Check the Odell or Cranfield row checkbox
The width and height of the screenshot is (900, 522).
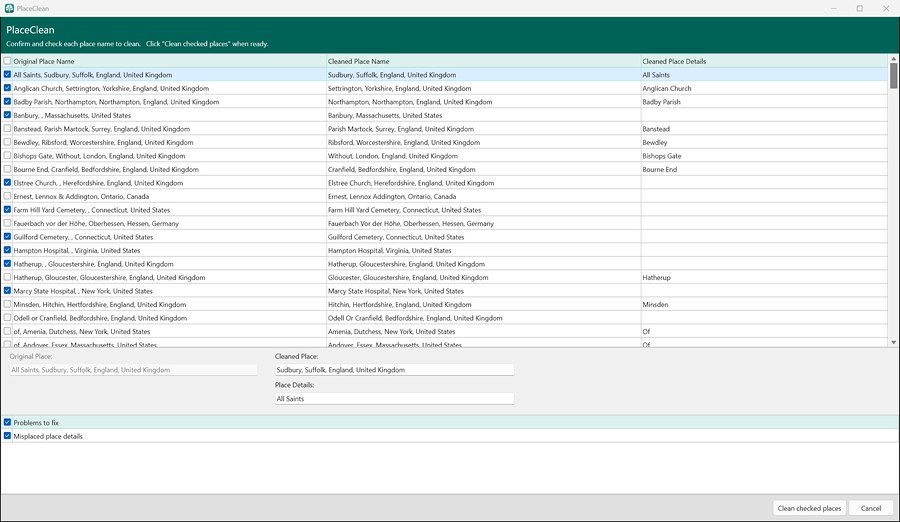(7, 318)
